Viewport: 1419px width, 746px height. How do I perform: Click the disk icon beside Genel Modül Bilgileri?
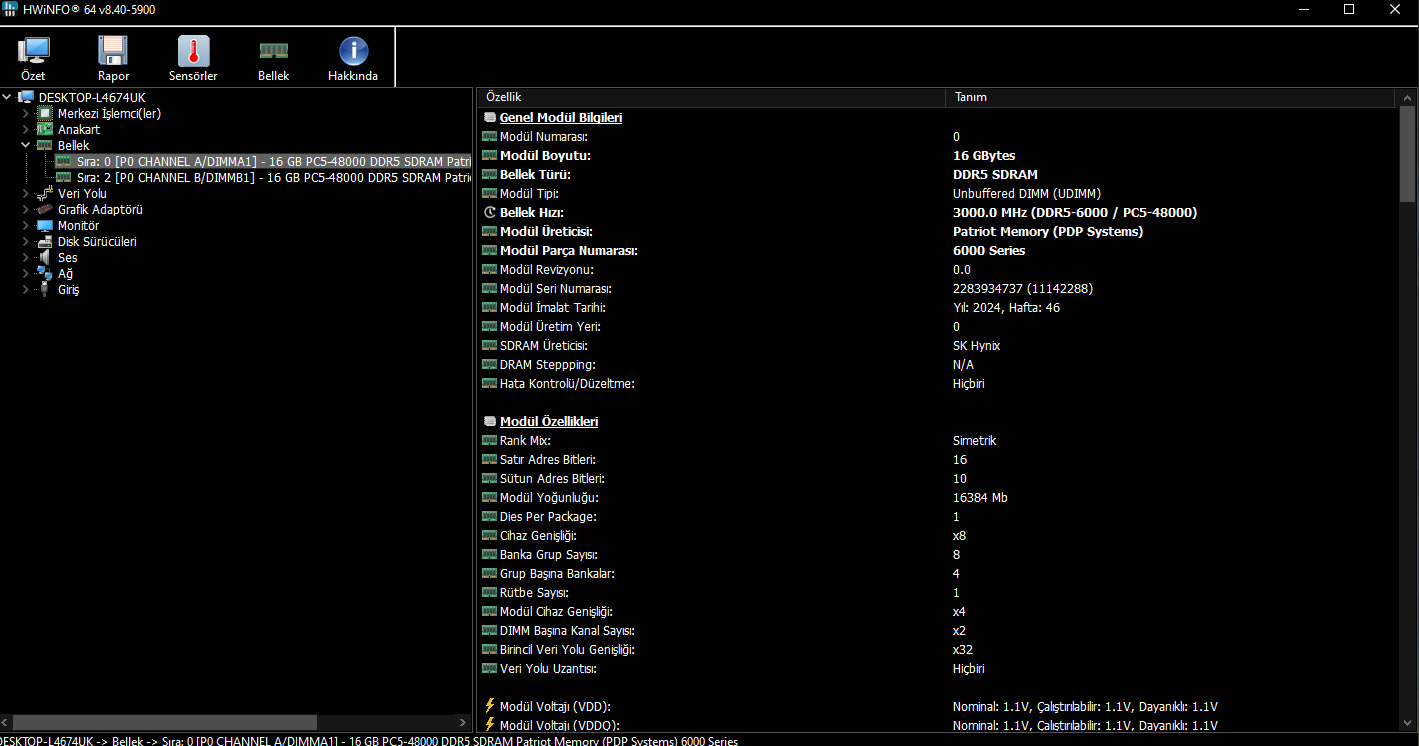[489, 118]
